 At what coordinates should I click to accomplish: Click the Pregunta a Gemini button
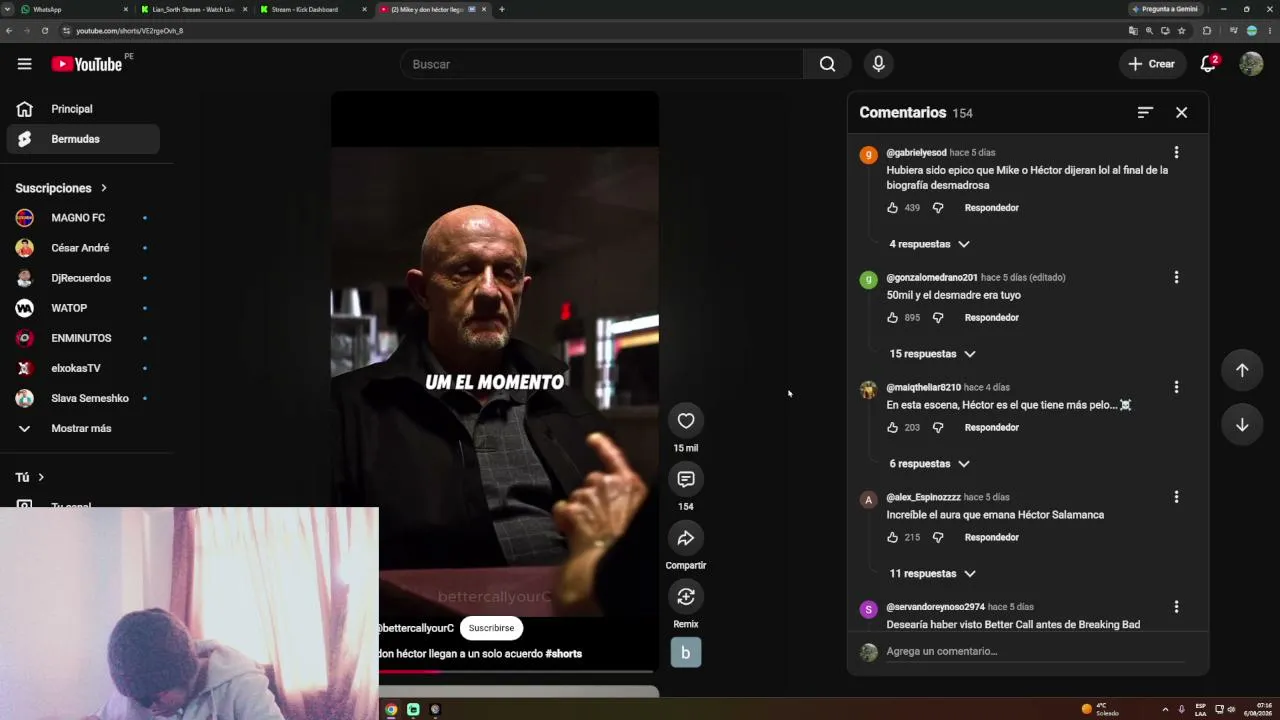1165,9
